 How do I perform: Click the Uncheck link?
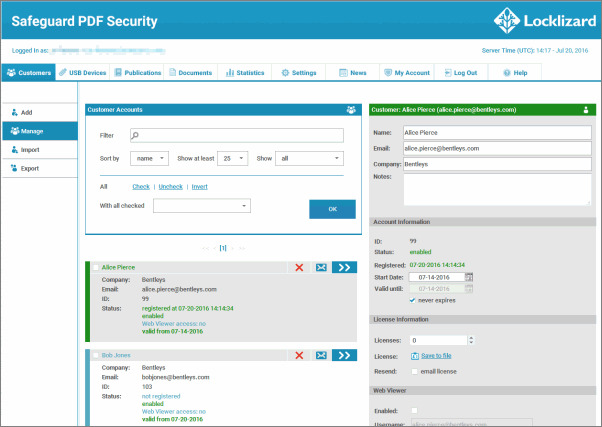click(170, 187)
